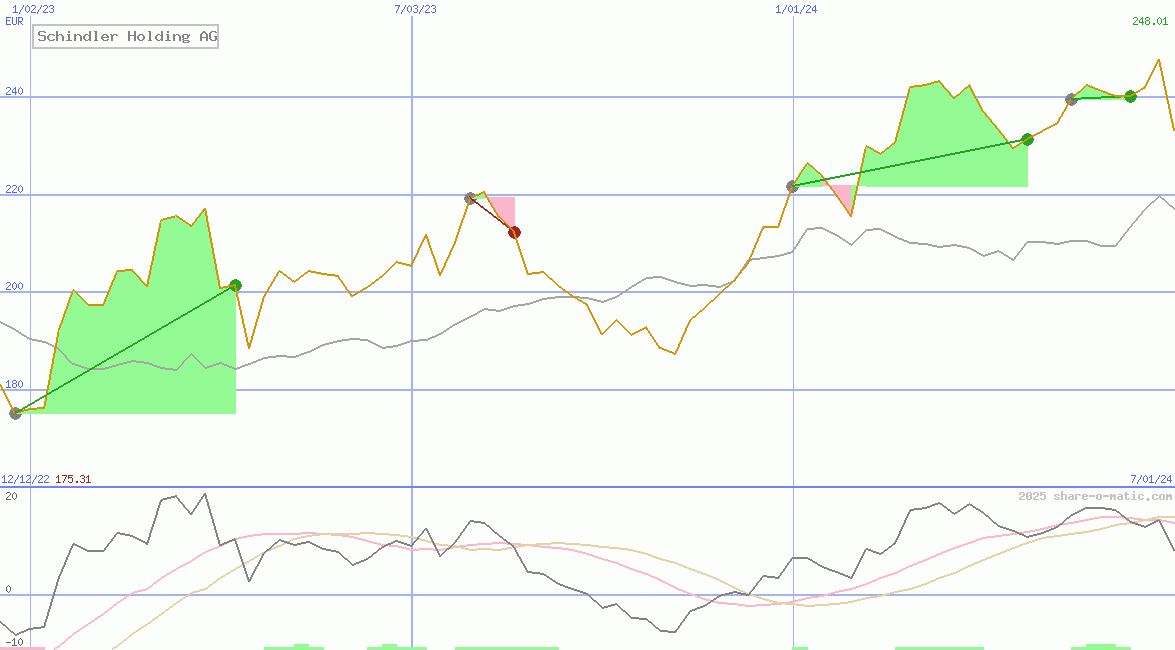The width and height of the screenshot is (1175, 650).
Task: Click the 1/01/24 date label
Action: [x=793, y=9]
